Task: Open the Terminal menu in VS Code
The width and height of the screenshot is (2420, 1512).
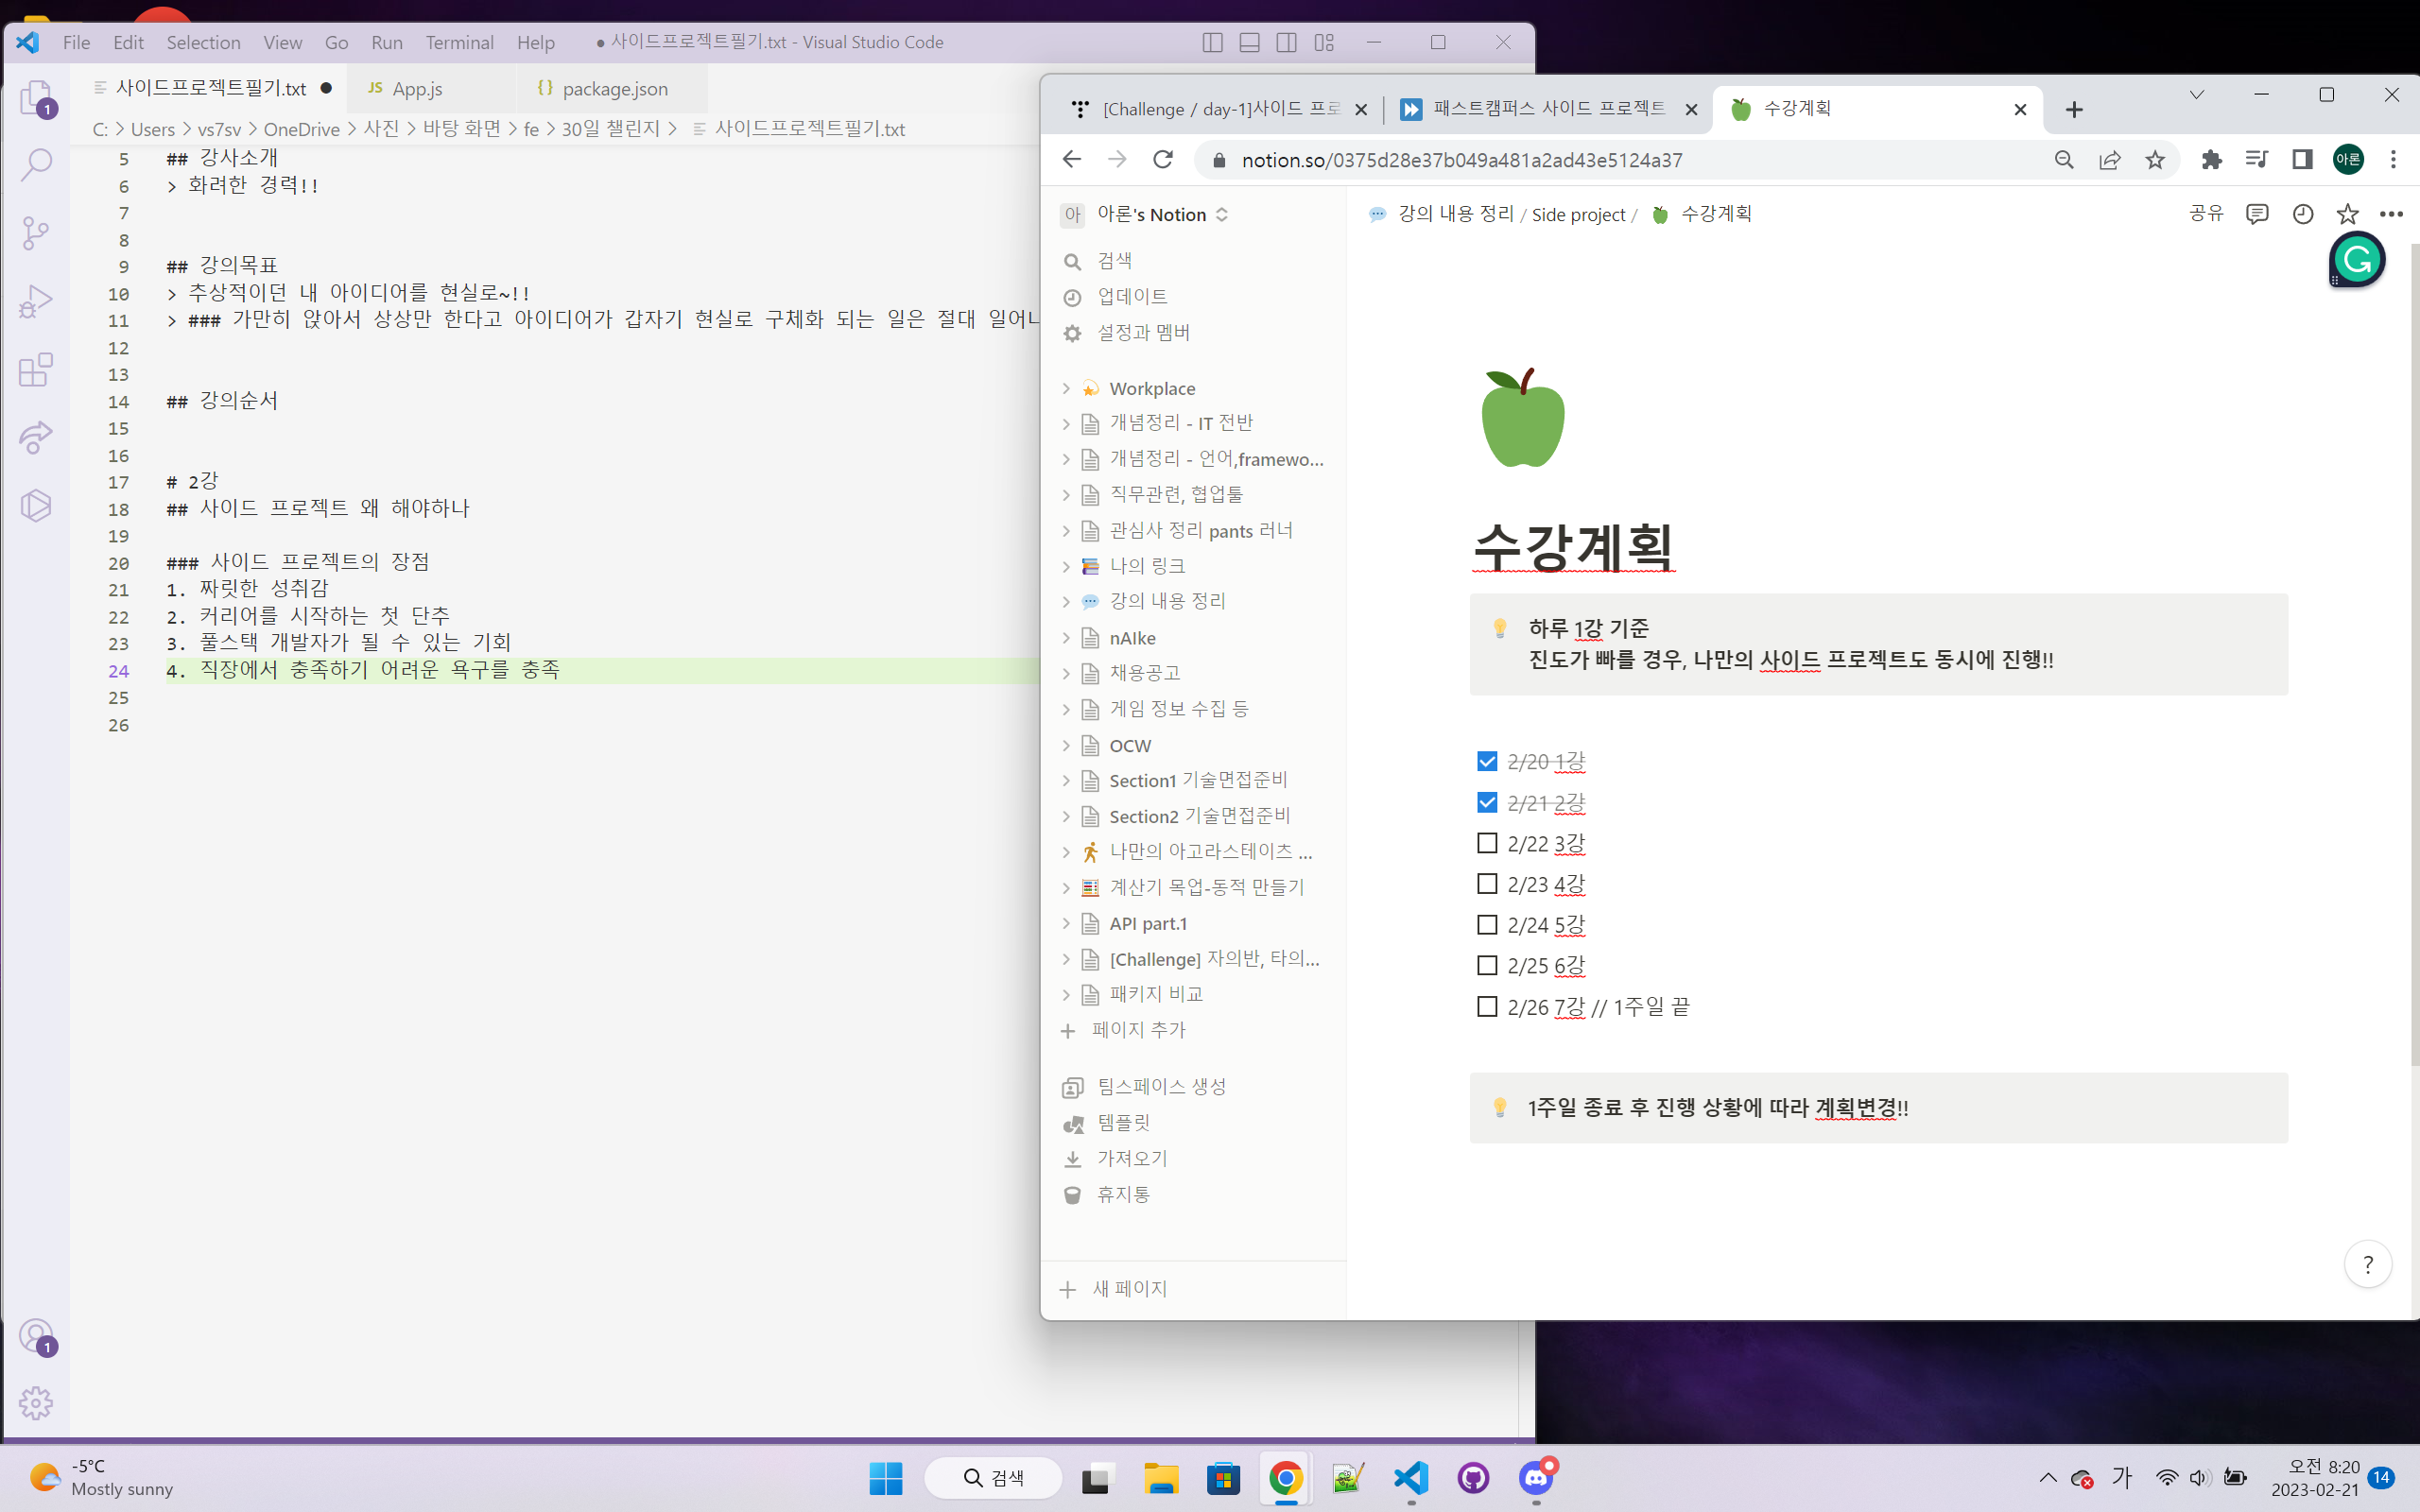Action: coord(459,42)
